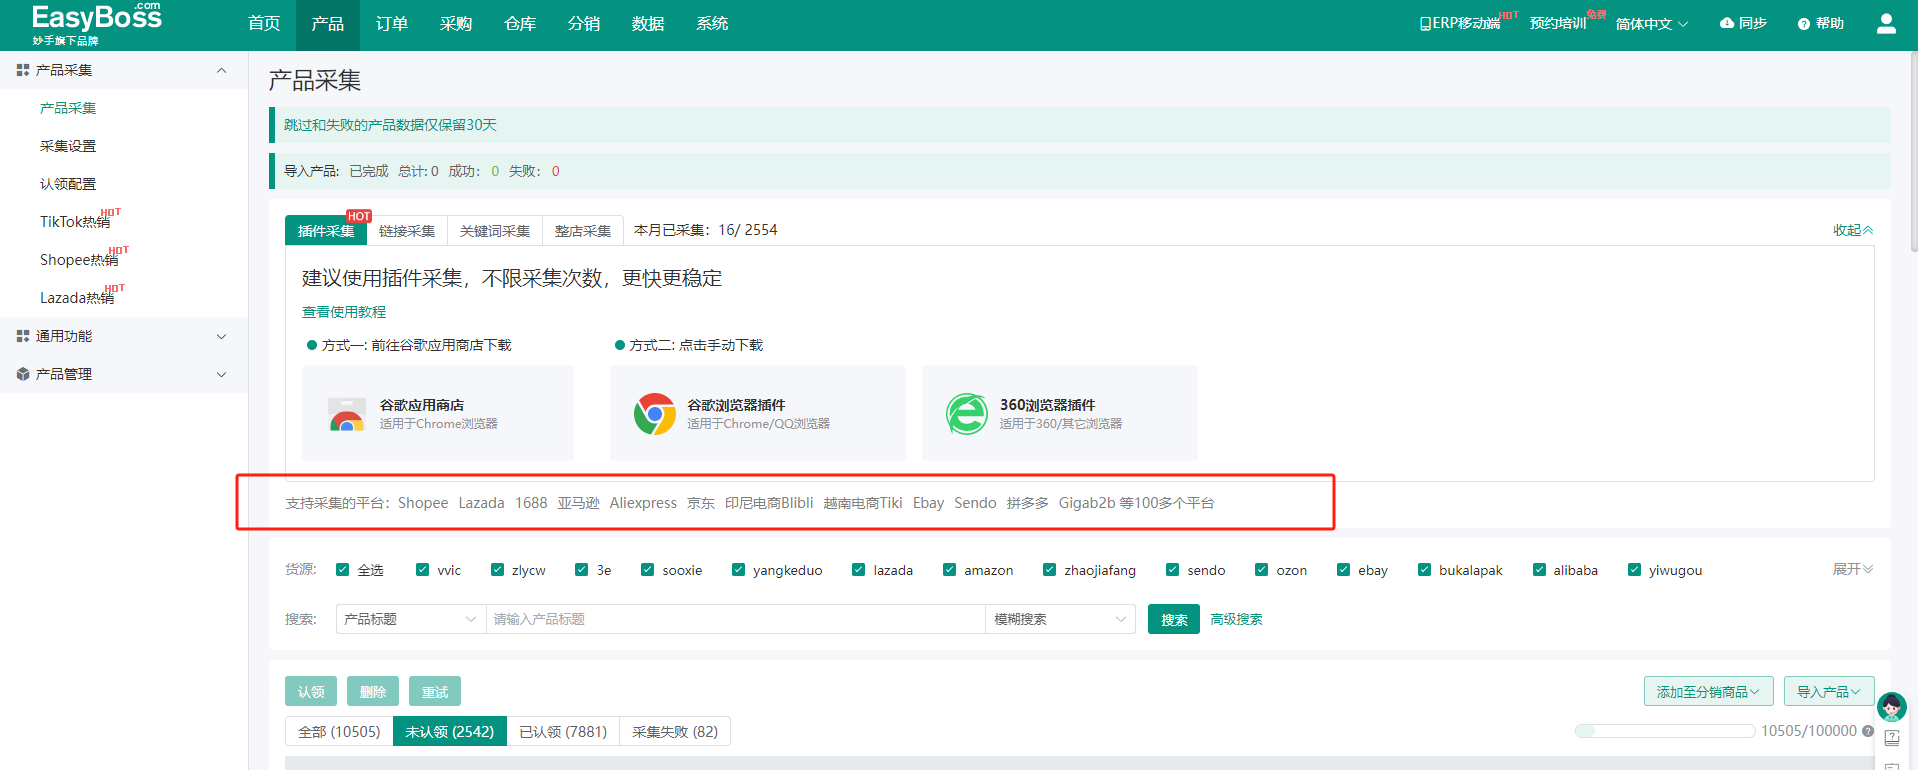Toggle the 全选 checkbox
Screen dimensions: 1918x770
[343, 570]
